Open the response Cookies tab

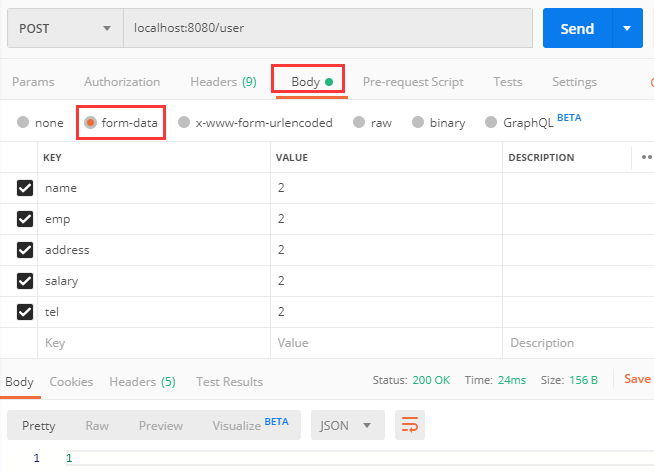click(x=71, y=382)
